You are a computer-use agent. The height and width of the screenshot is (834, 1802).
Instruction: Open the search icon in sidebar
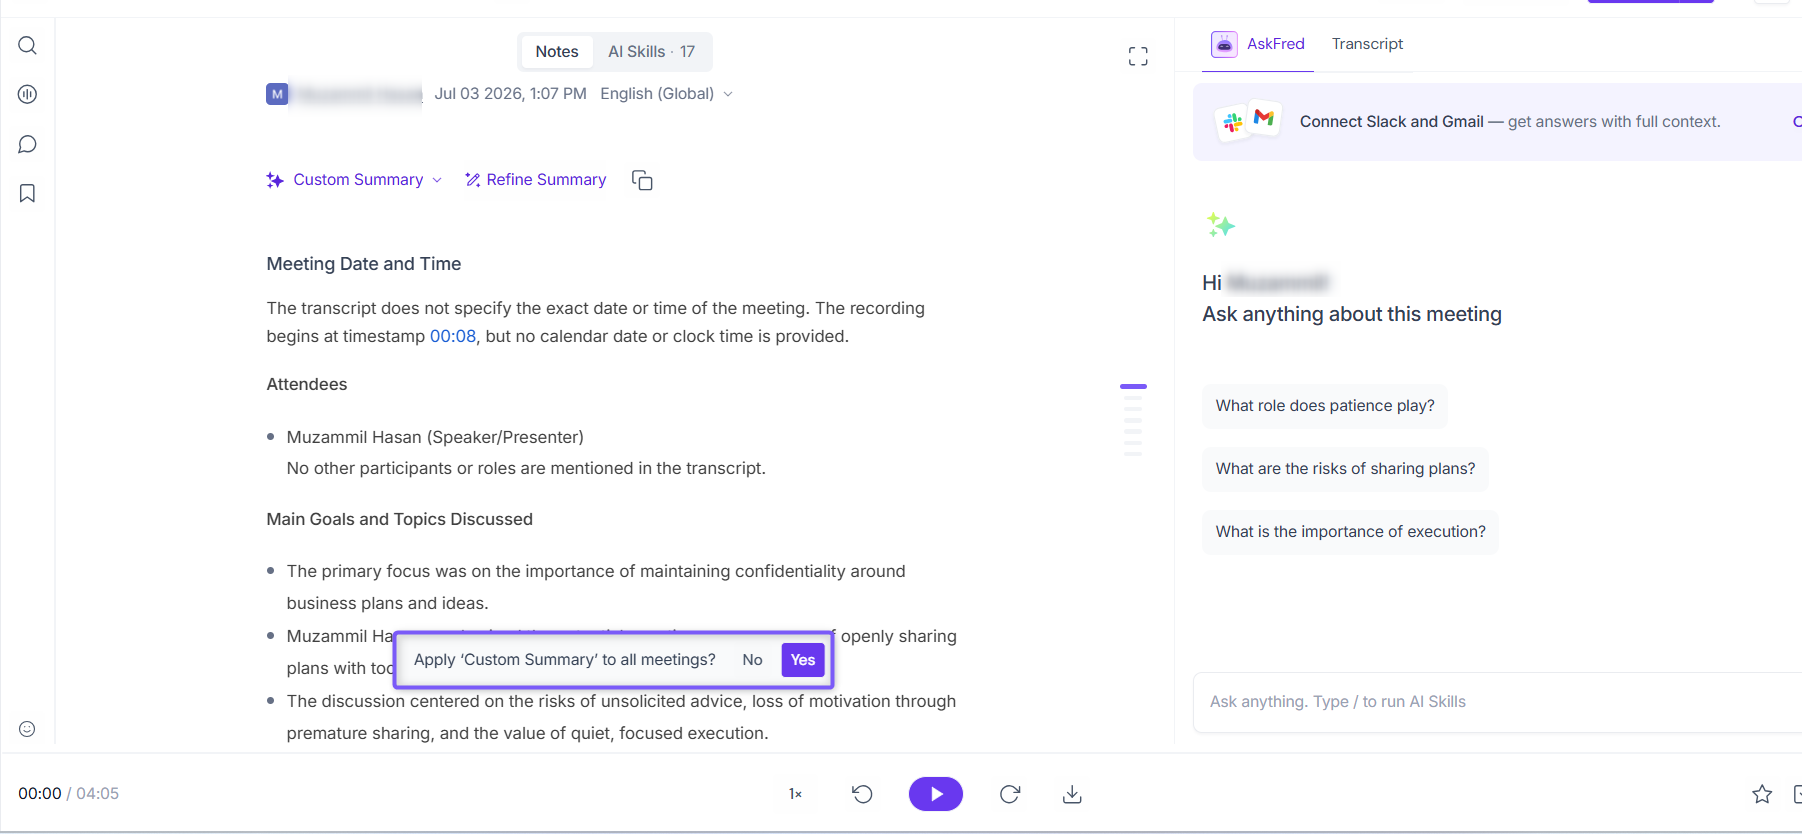[27, 46]
